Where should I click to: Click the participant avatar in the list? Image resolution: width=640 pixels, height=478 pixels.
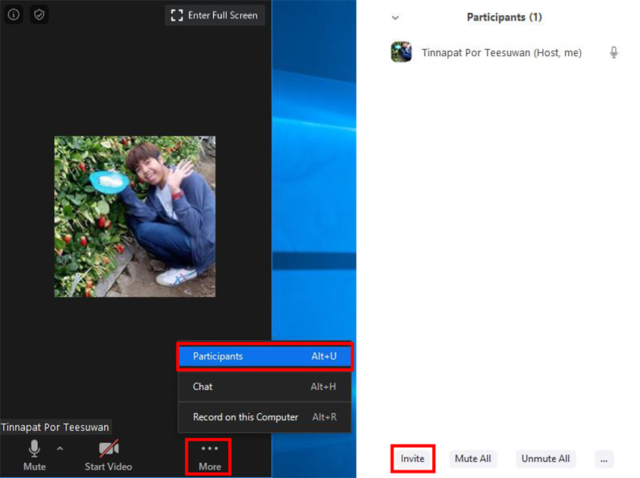(x=401, y=52)
